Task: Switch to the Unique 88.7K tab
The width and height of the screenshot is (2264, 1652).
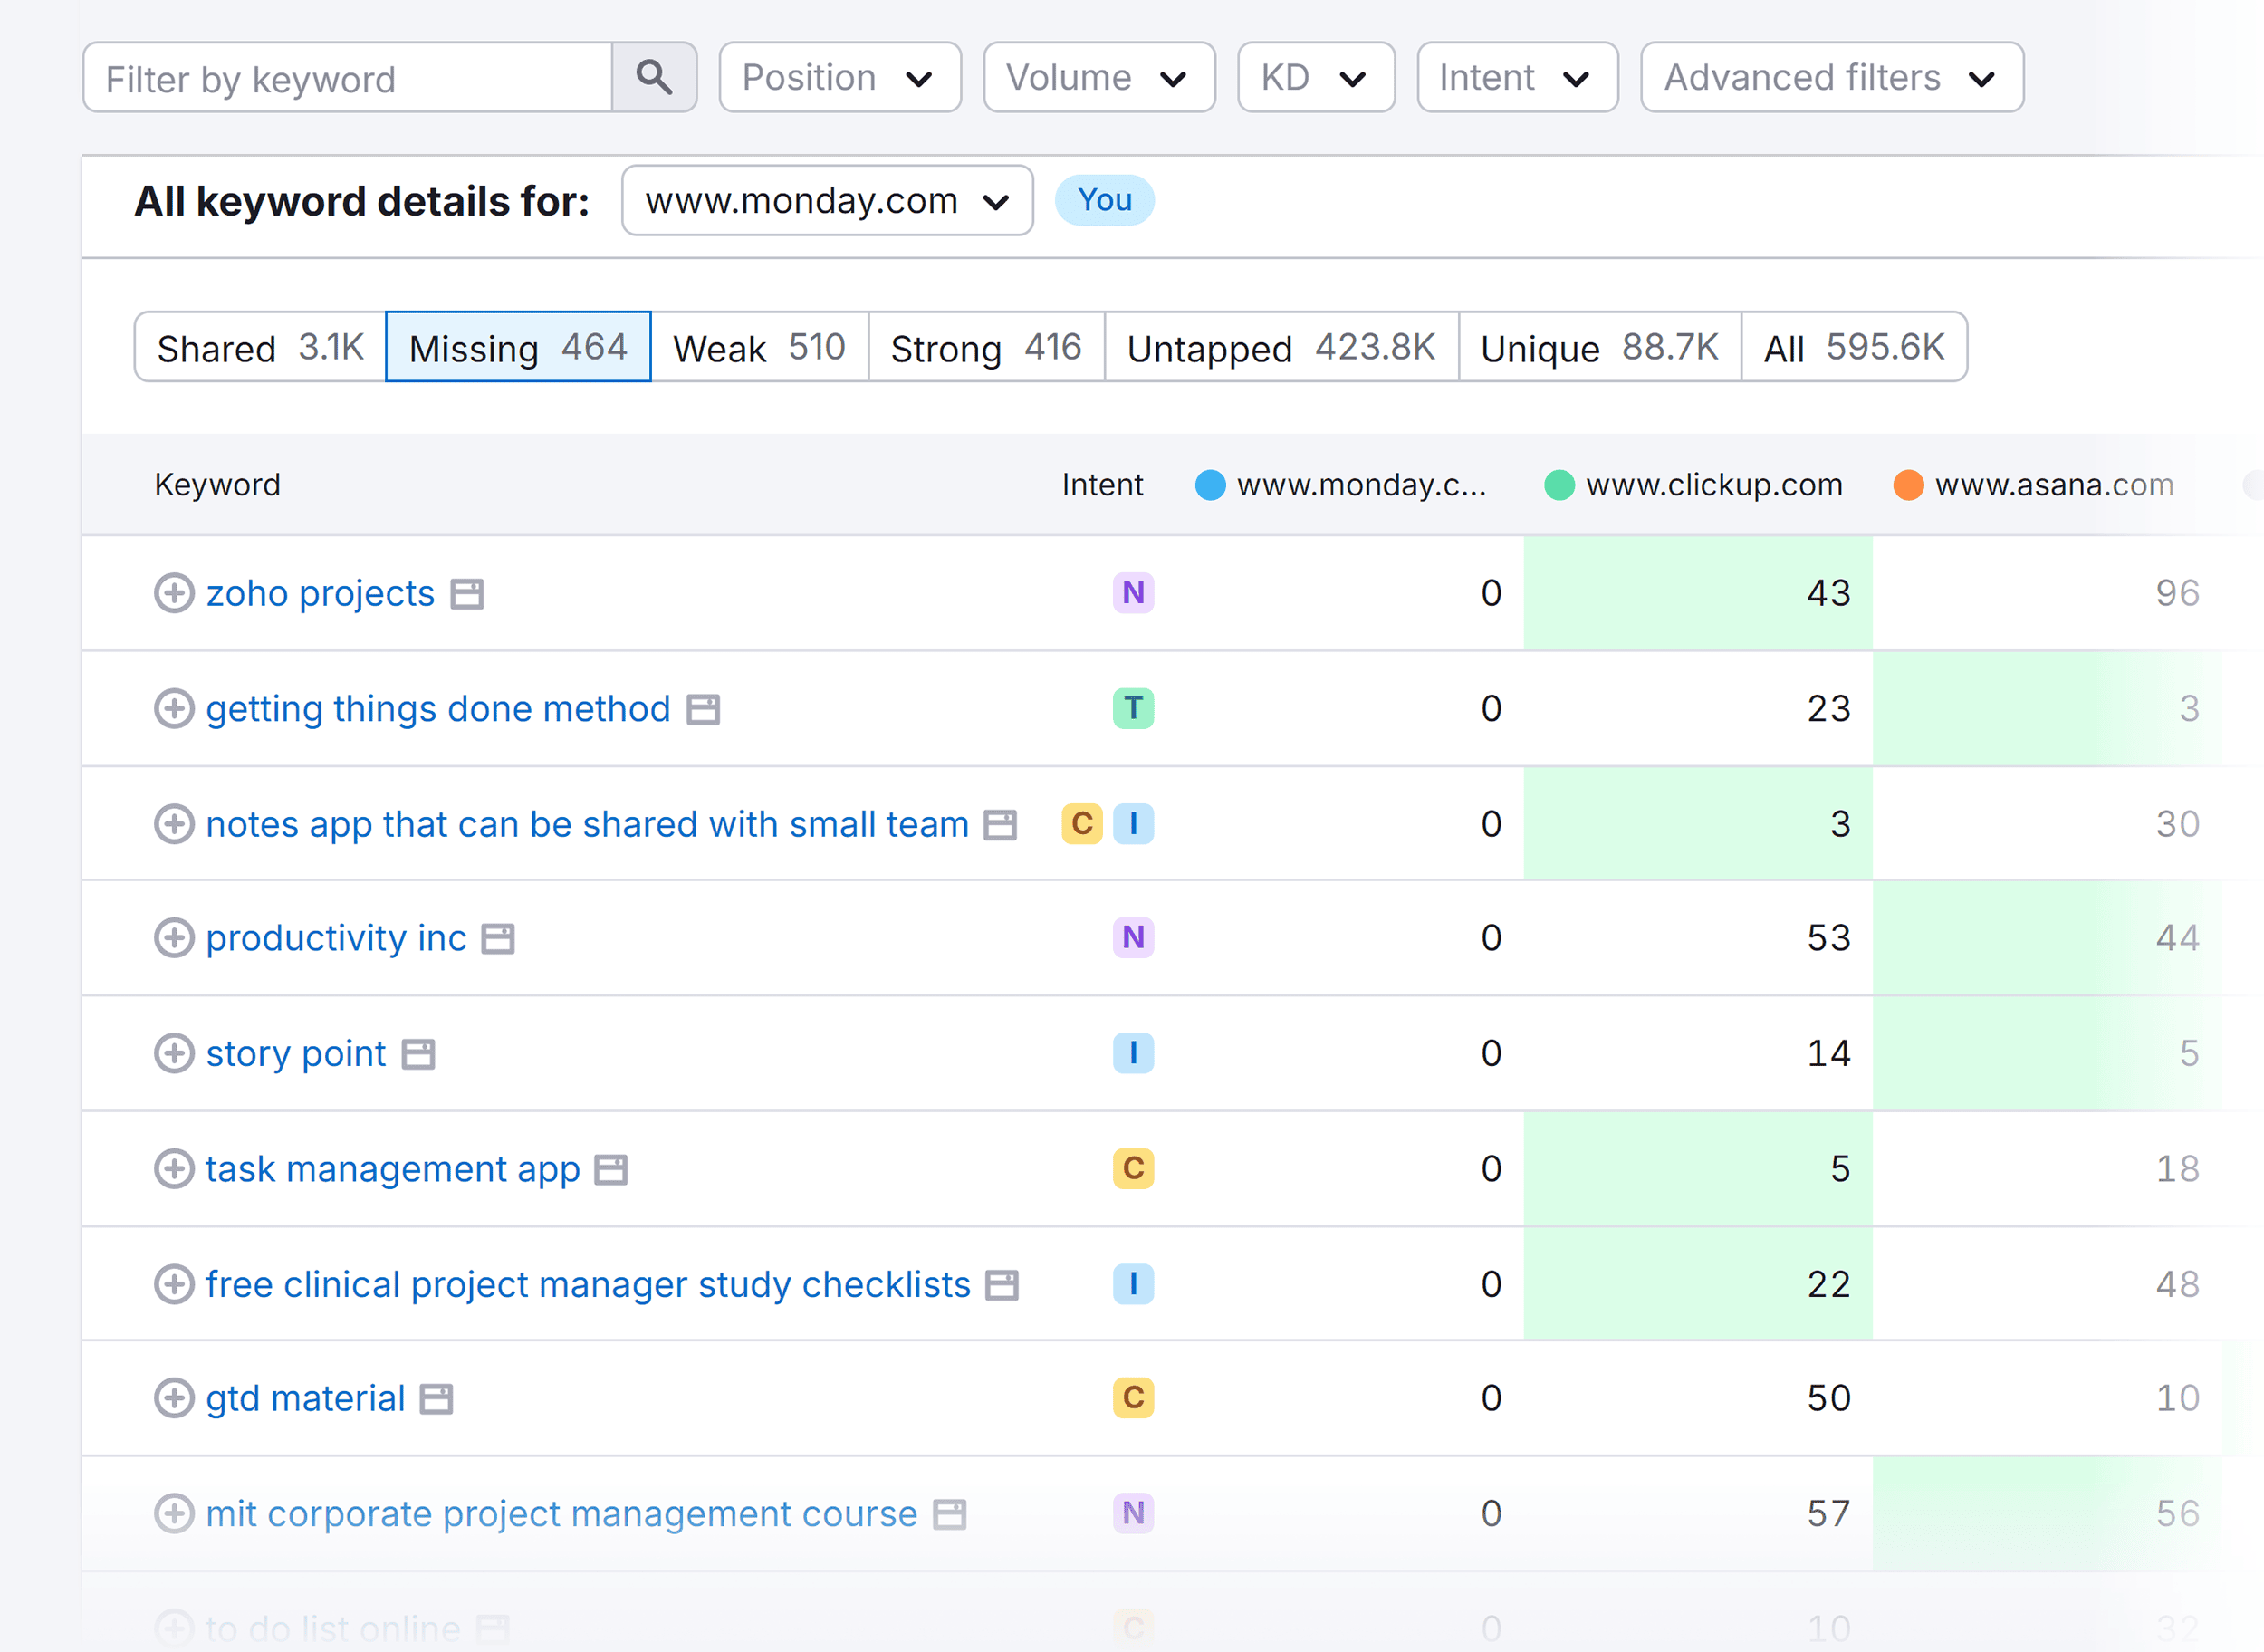Action: pyautogui.click(x=1600, y=347)
